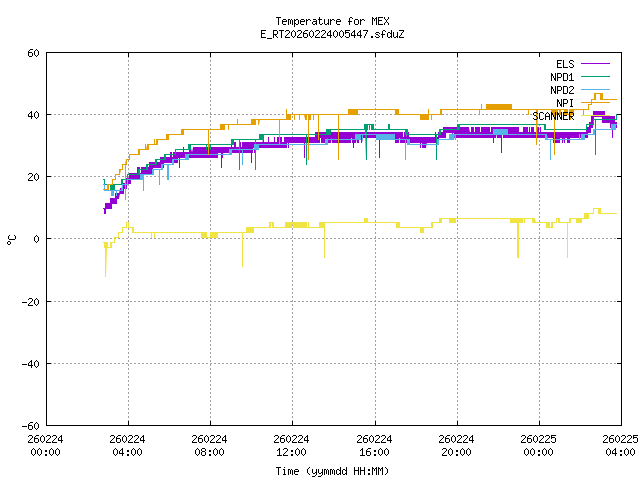640x480 pixels.
Task: Click the 260224 00:00 x-axis tick label
Action: (45, 445)
